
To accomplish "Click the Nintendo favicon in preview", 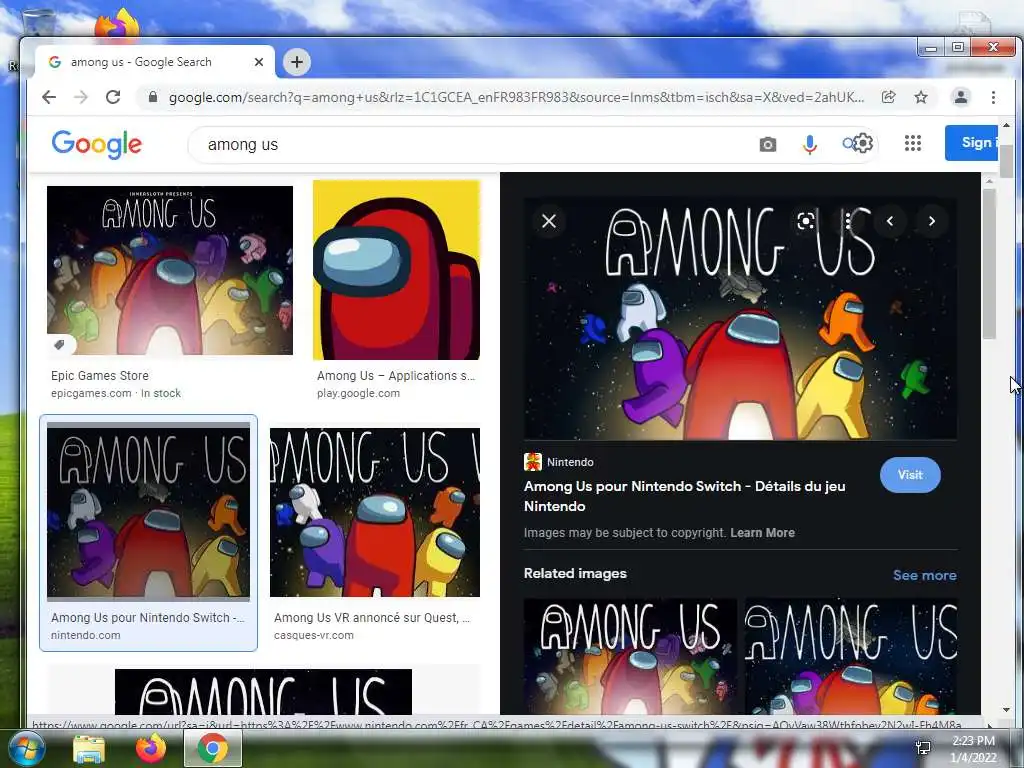I will [533, 462].
